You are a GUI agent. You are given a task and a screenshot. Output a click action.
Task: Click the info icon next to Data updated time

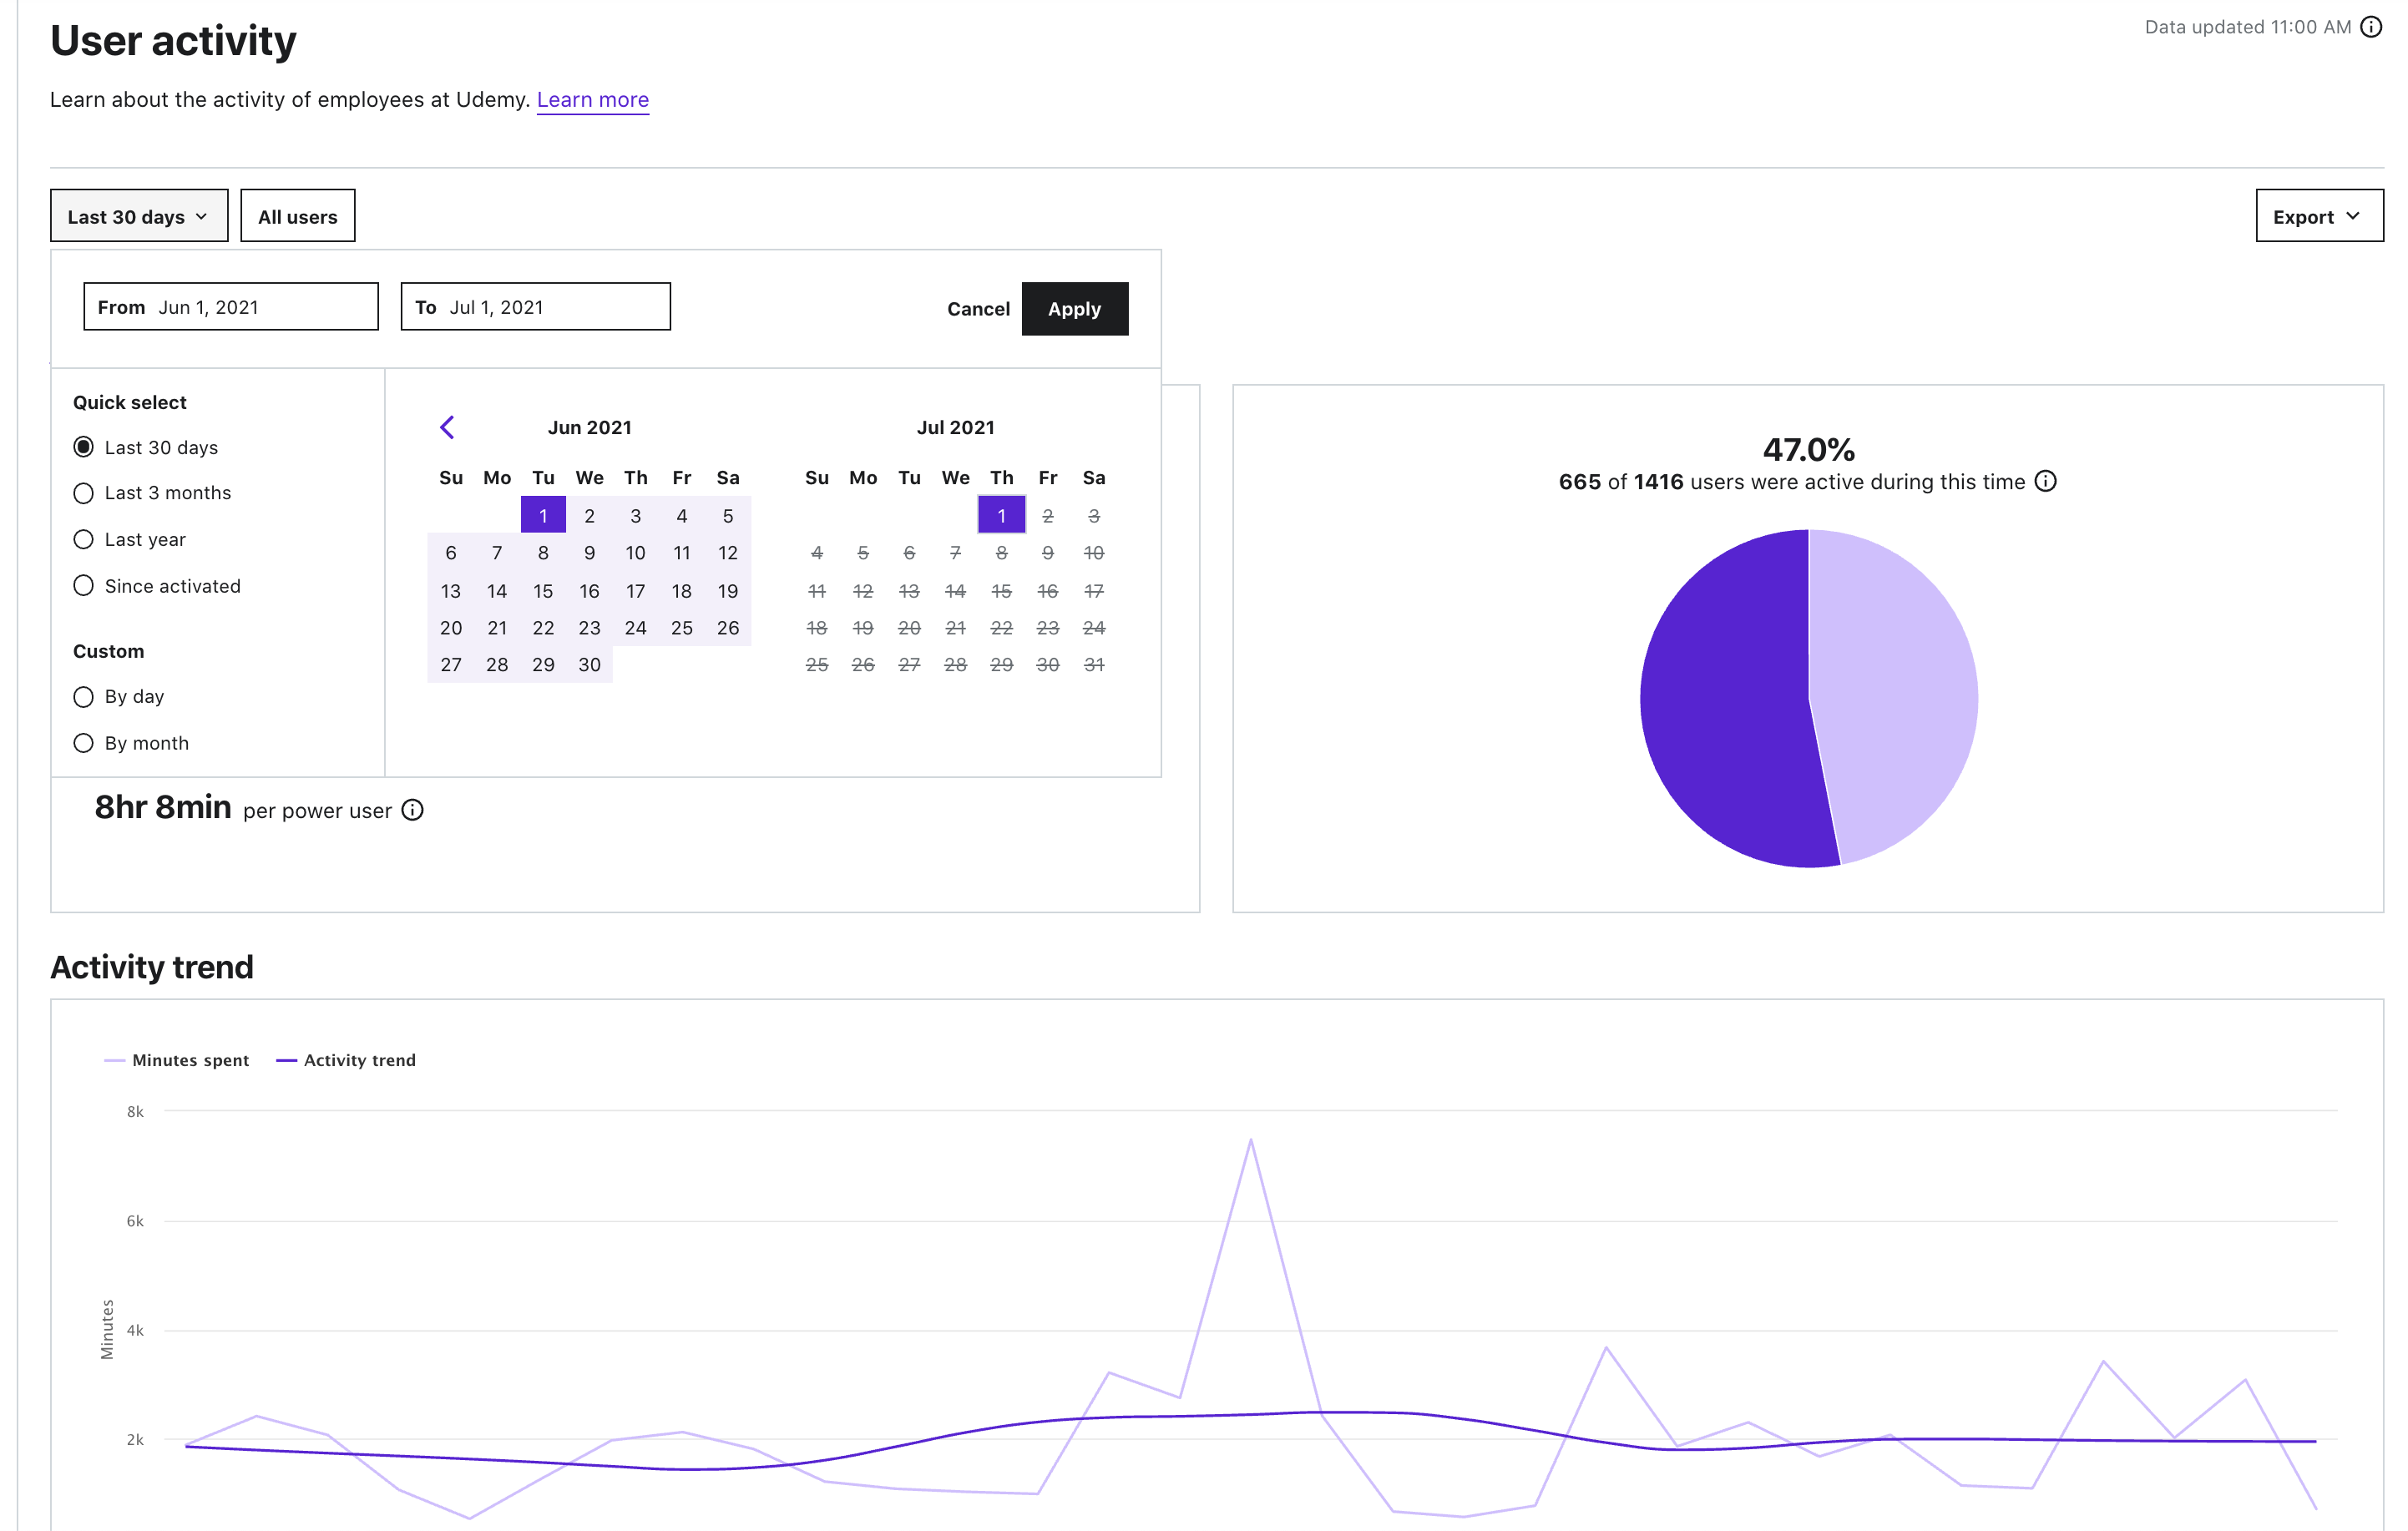[x=2371, y=27]
